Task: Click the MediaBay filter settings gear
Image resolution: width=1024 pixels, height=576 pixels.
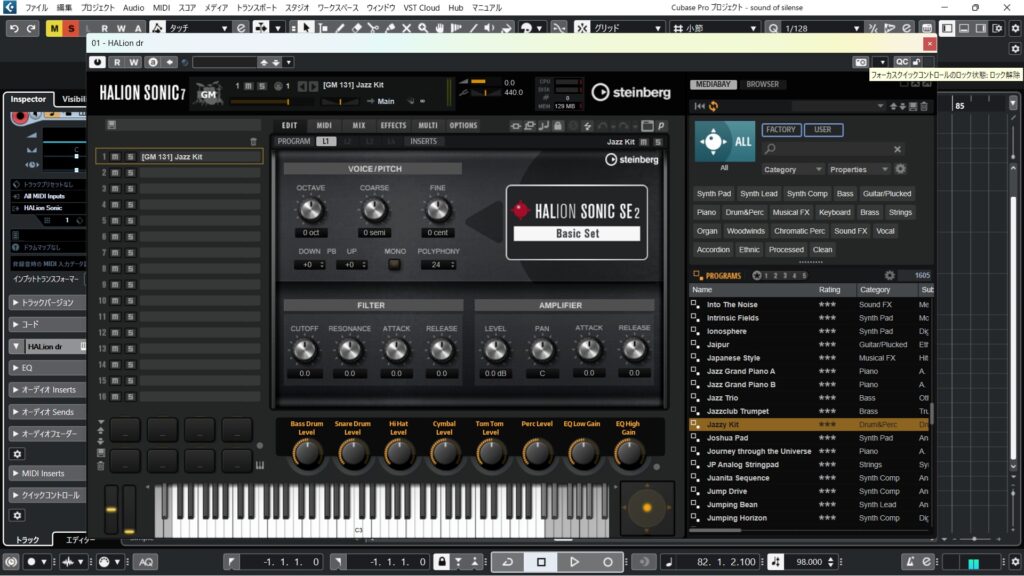Action: [900, 169]
